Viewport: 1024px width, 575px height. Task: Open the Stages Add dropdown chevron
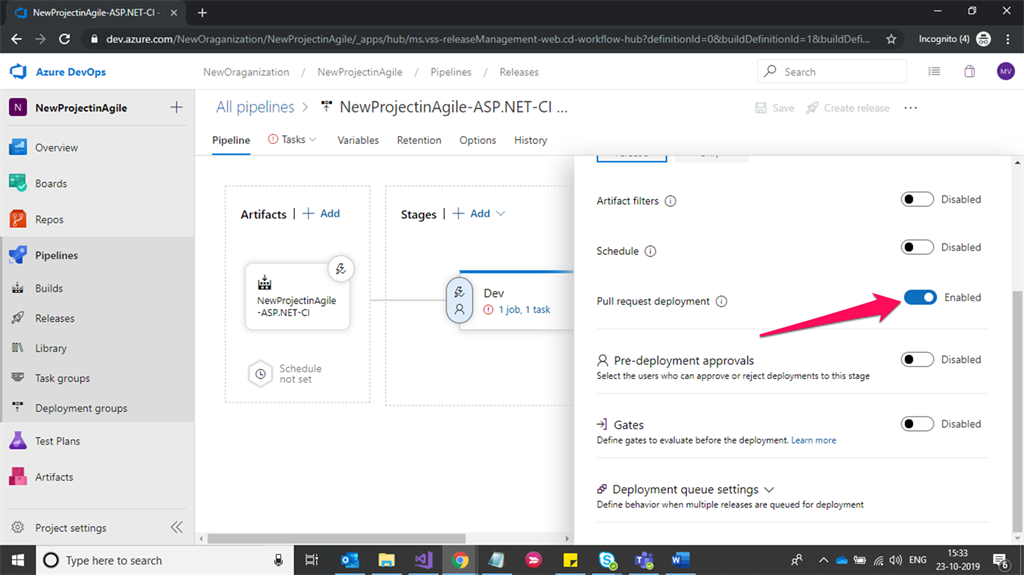tap(500, 214)
